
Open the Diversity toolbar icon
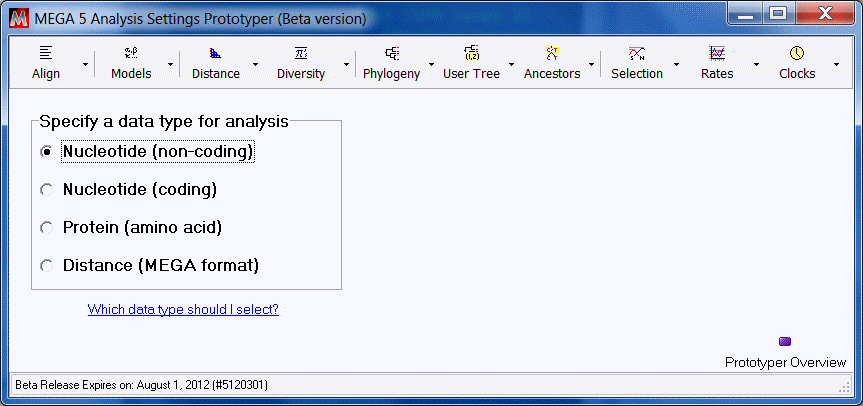(x=301, y=53)
